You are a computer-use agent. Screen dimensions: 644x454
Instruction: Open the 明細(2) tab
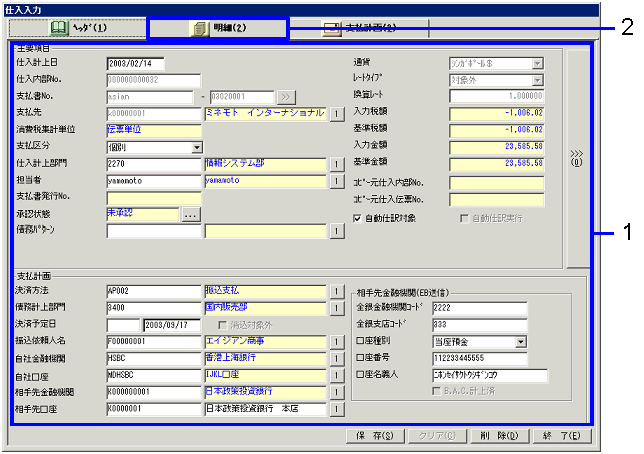(218, 28)
